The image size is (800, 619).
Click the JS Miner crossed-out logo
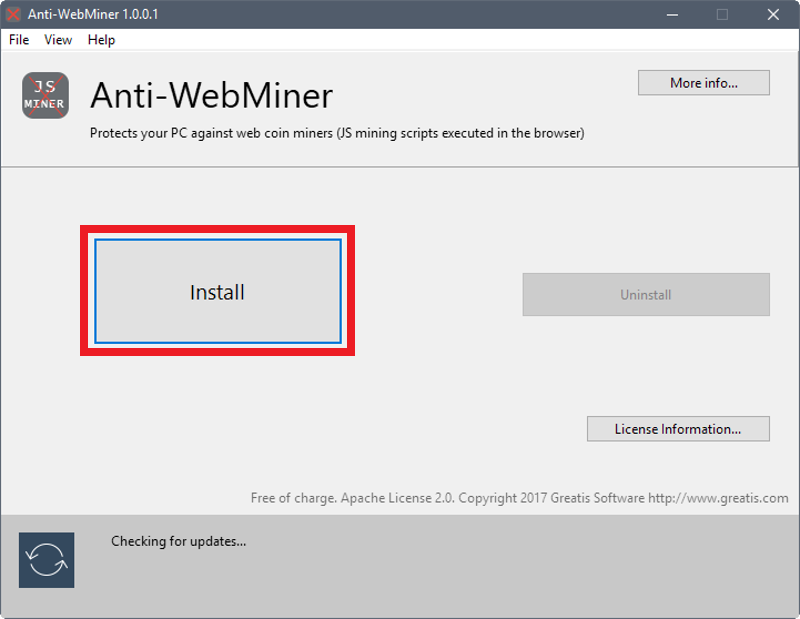point(45,95)
